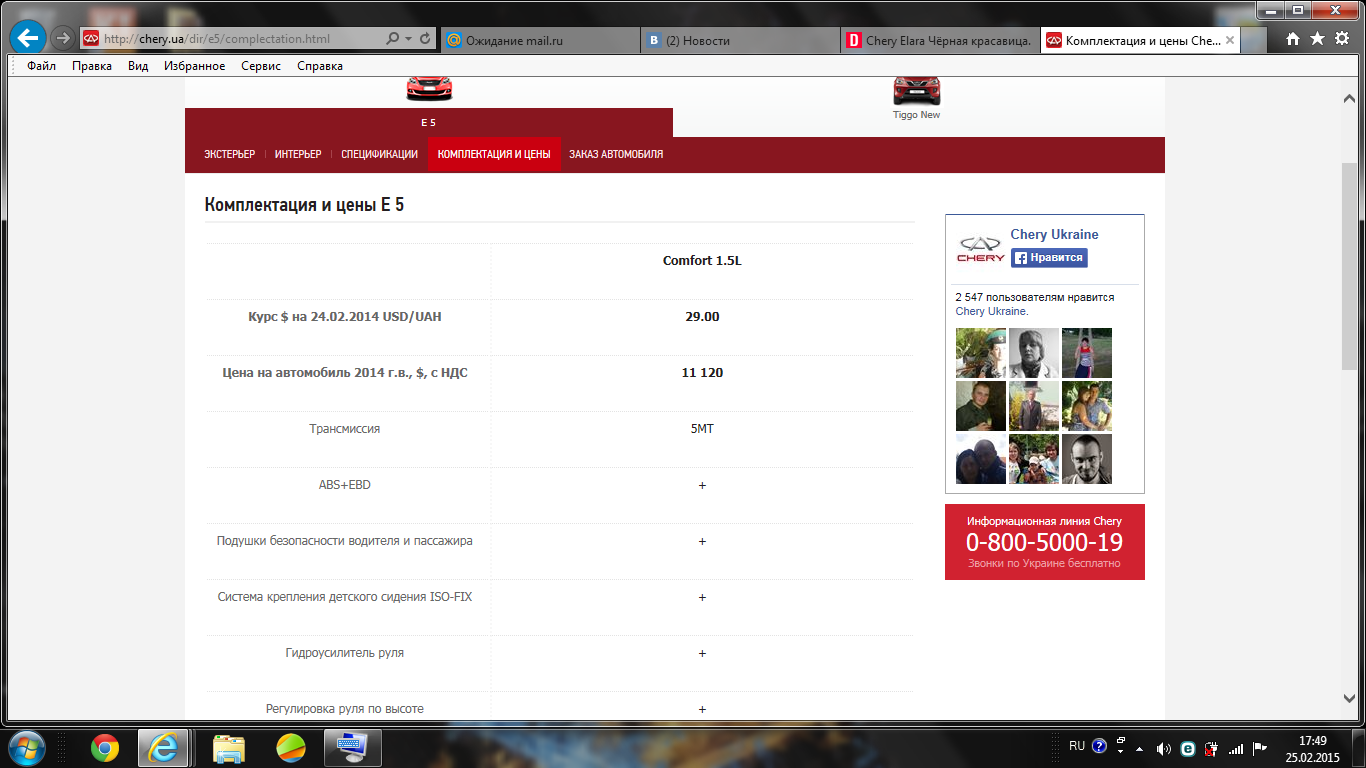
Task: Open the volume speaker tray icon
Action: click(1162, 748)
